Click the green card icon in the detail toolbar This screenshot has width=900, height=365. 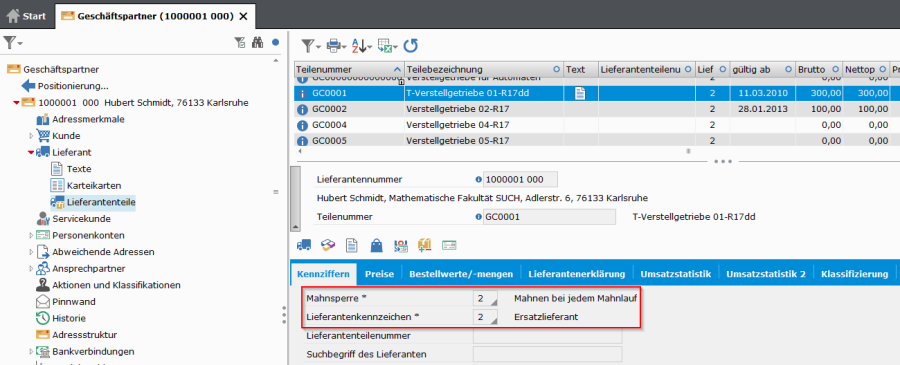tap(449, 246)
